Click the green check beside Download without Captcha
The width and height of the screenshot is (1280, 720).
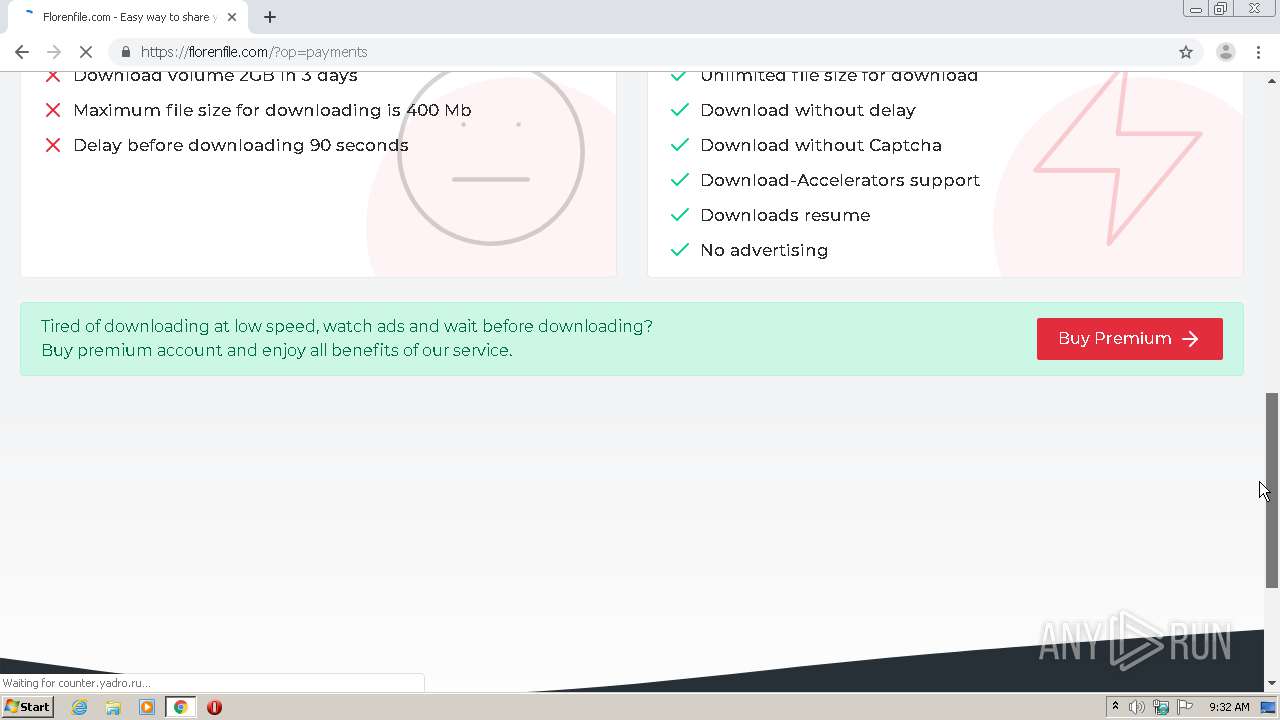tap(680, 145)
